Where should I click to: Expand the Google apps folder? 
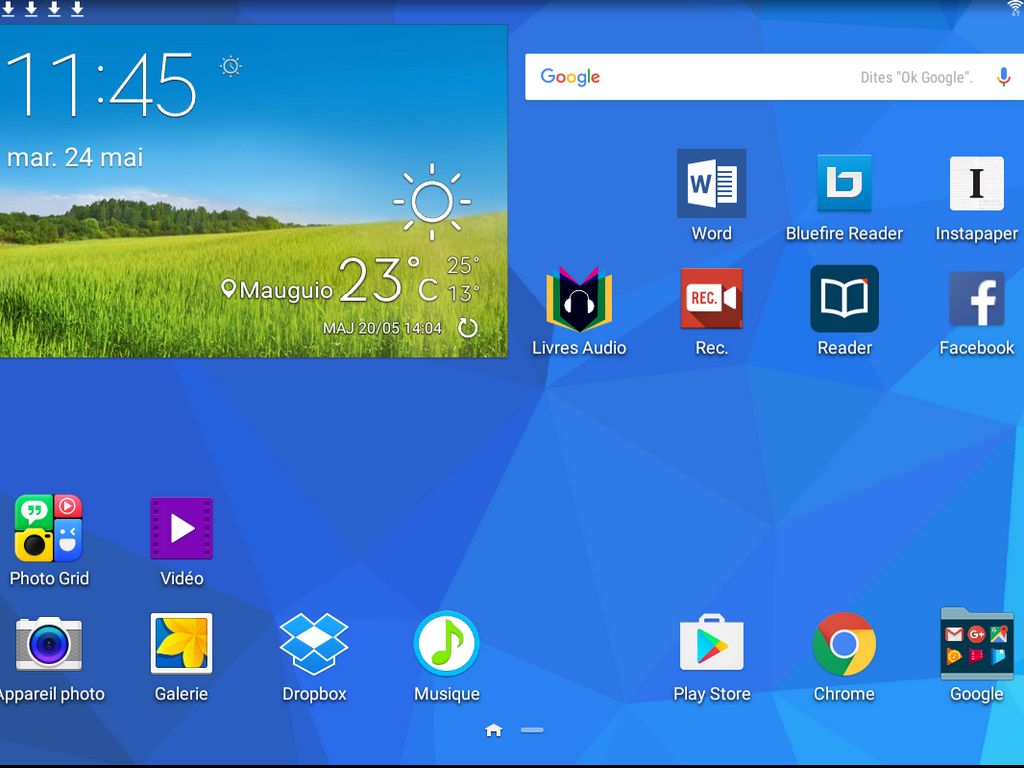(976, 644)
